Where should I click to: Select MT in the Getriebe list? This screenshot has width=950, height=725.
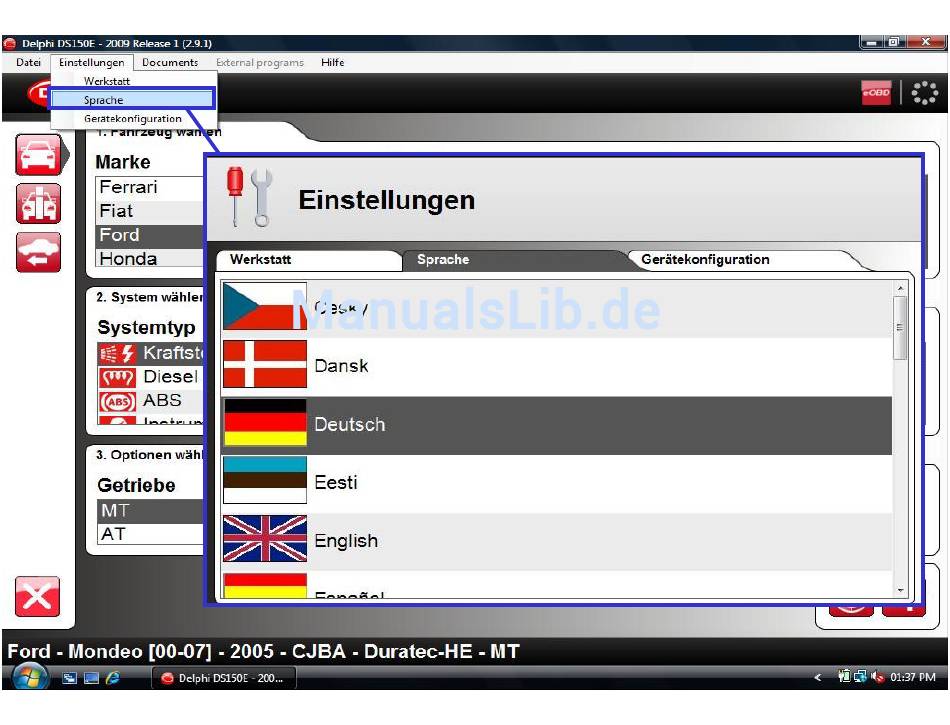150,511
